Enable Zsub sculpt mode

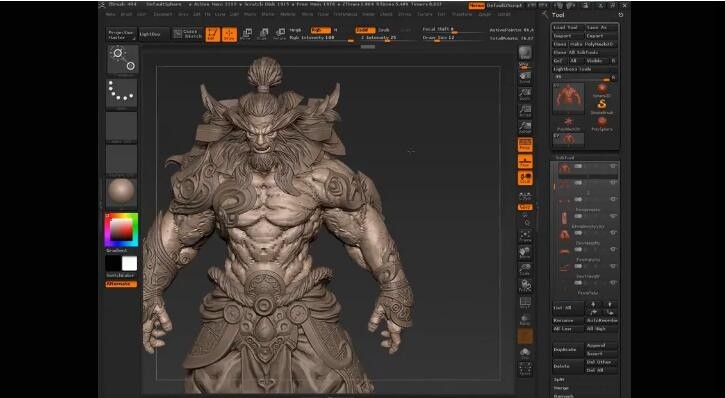coord(384,30)
